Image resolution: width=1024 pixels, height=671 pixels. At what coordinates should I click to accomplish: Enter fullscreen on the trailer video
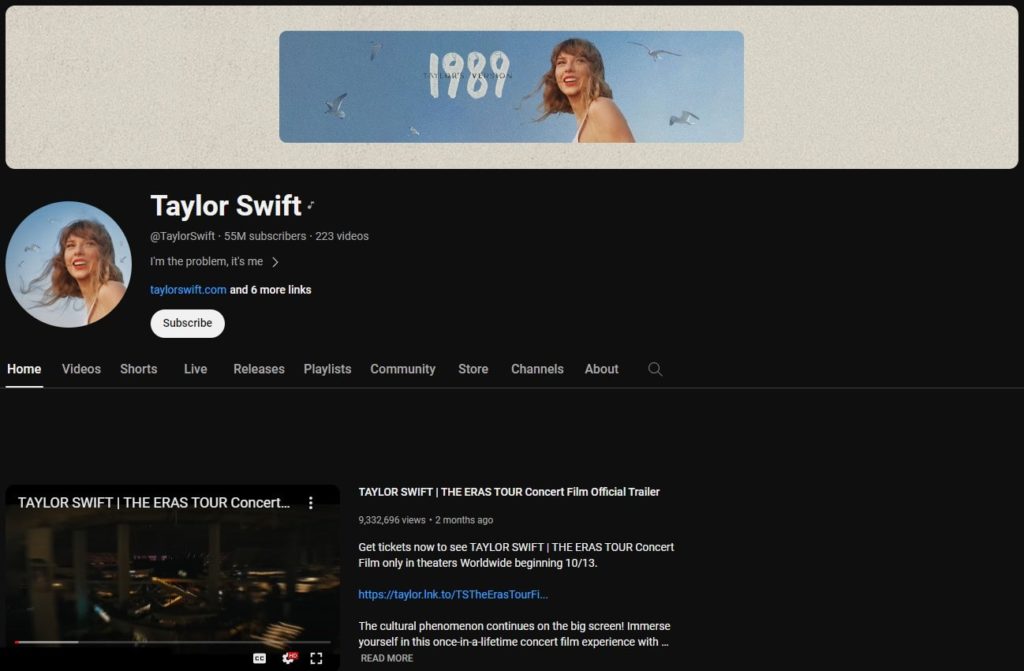317,657
